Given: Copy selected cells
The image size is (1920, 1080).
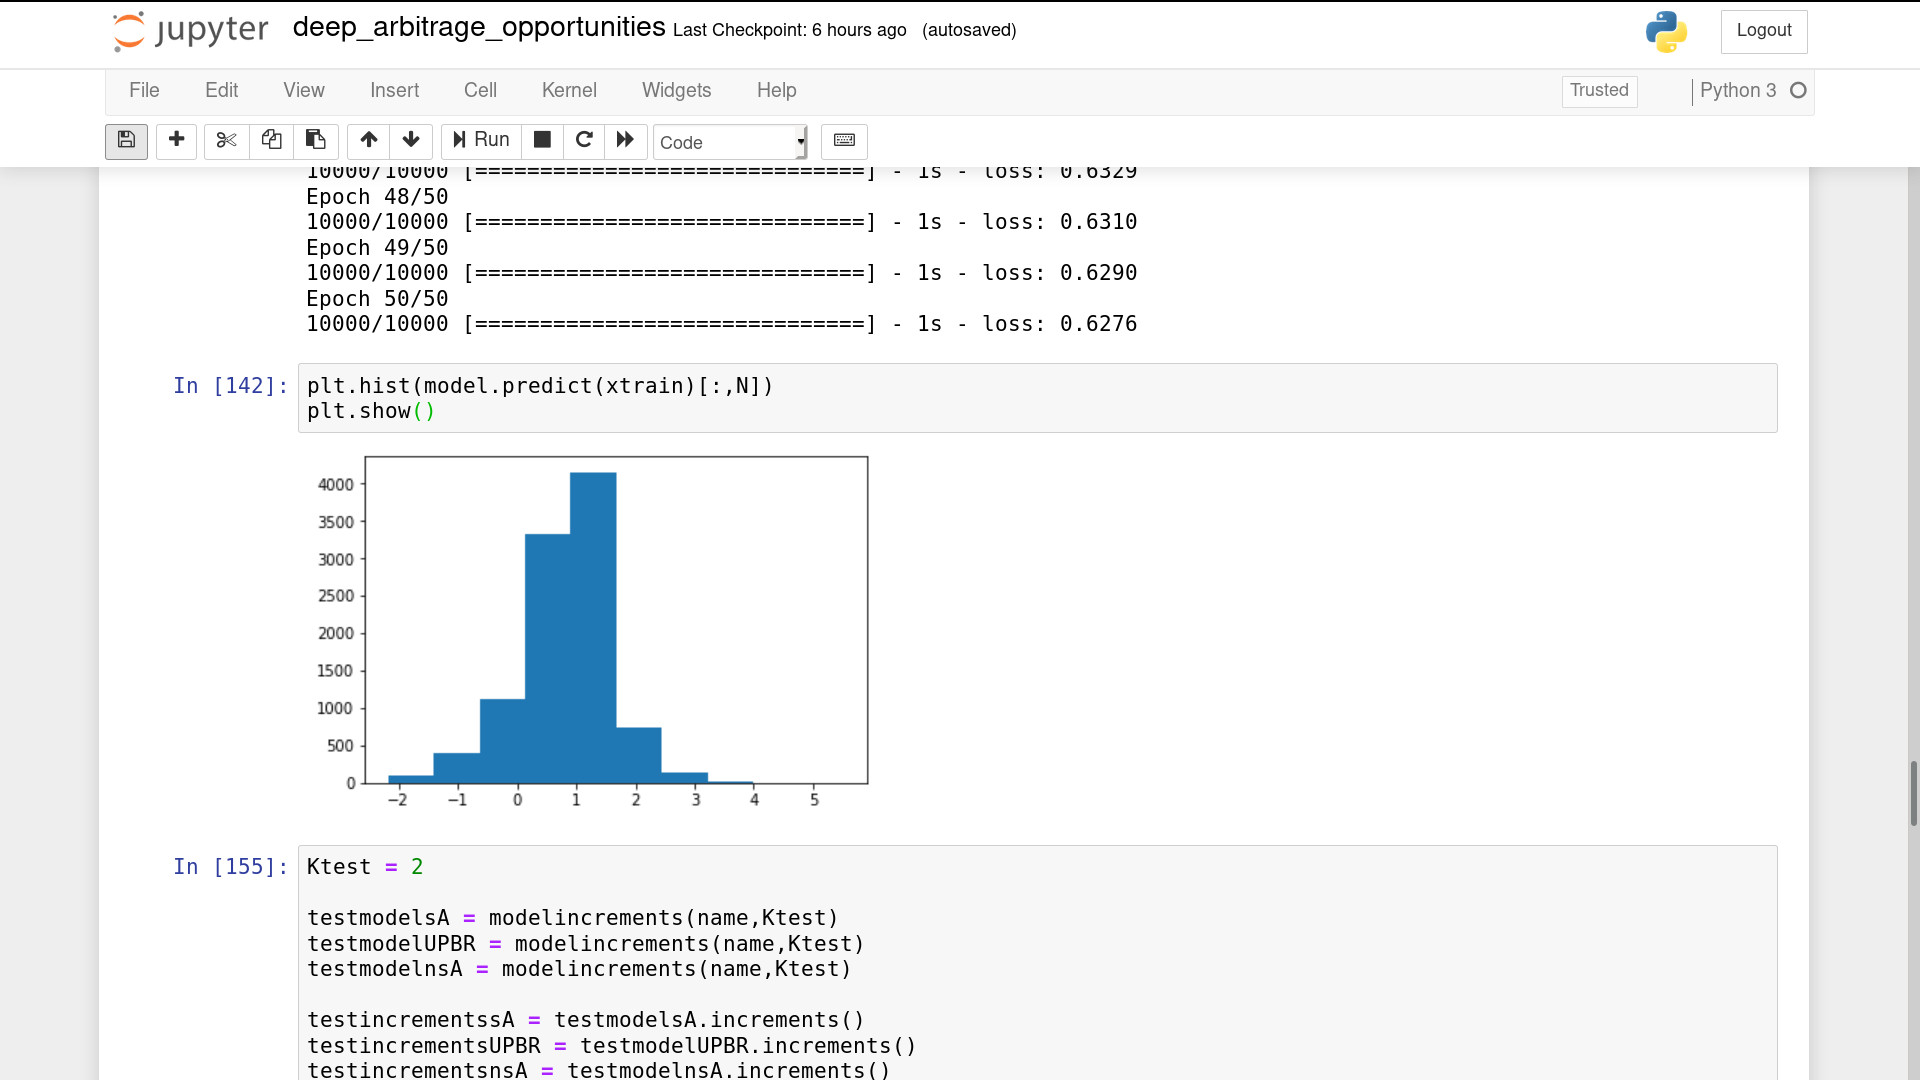Looking at the screenshot, I should coord(271,141).
